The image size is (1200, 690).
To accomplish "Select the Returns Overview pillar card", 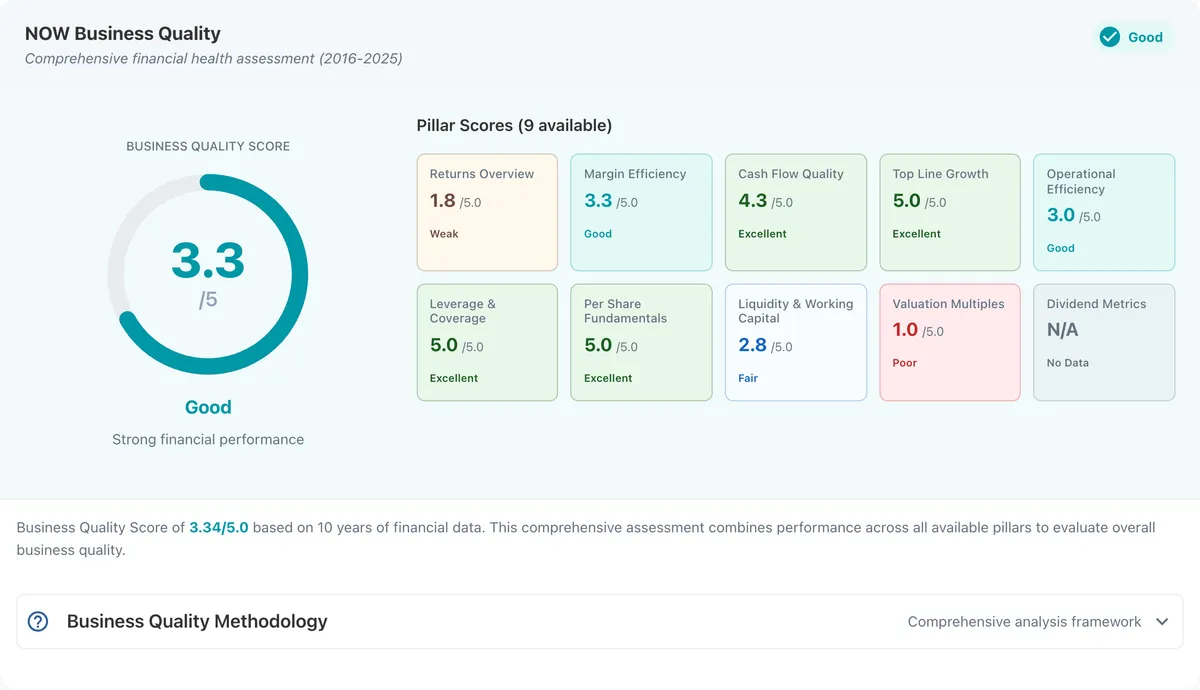I will 487,212.
